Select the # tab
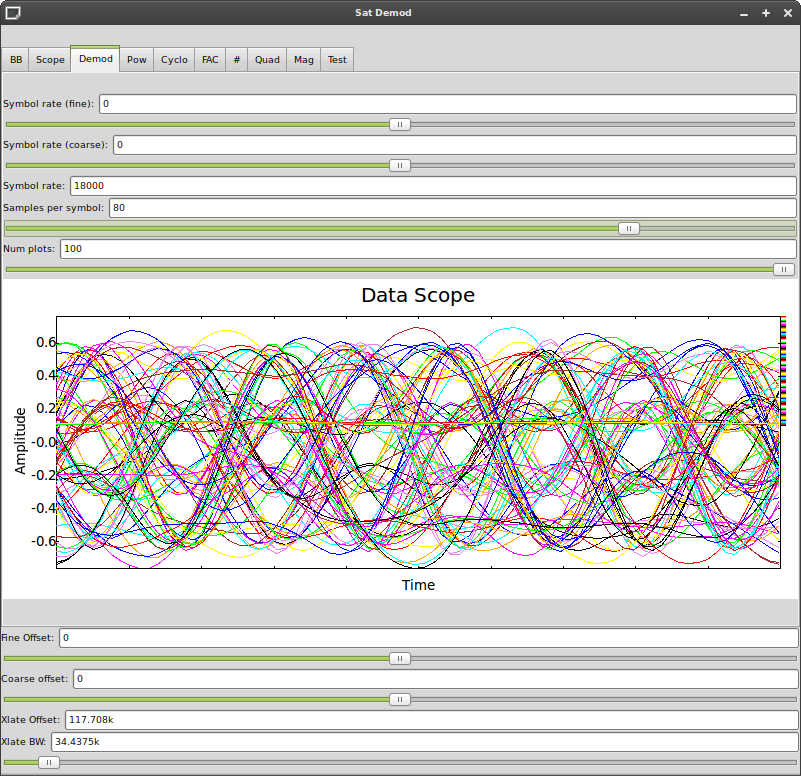 click(237, 60)
